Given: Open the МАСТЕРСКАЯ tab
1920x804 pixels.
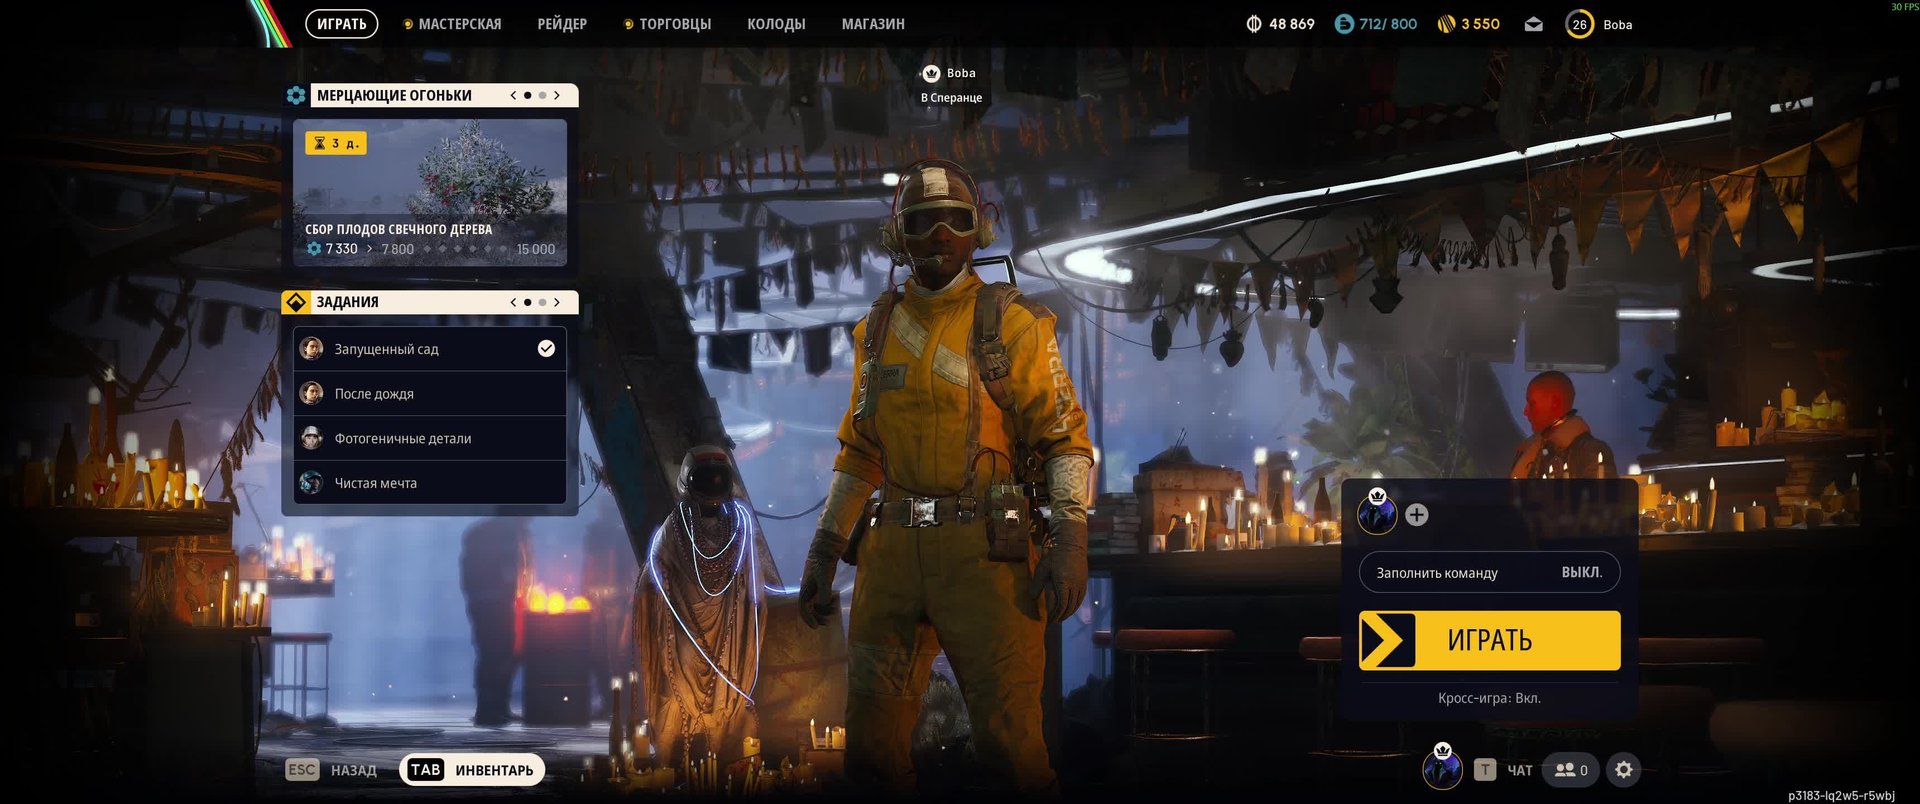Looking at the screenshot, I should pos(452,24).
